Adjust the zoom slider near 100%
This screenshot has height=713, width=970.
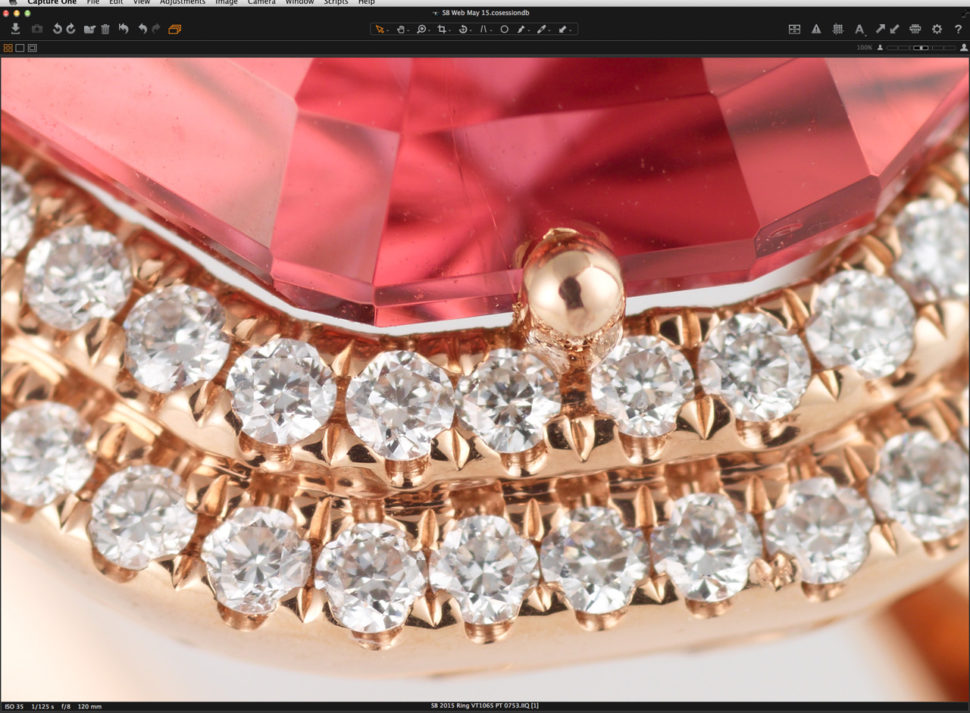pyautogui.click(x=919, y=47)
